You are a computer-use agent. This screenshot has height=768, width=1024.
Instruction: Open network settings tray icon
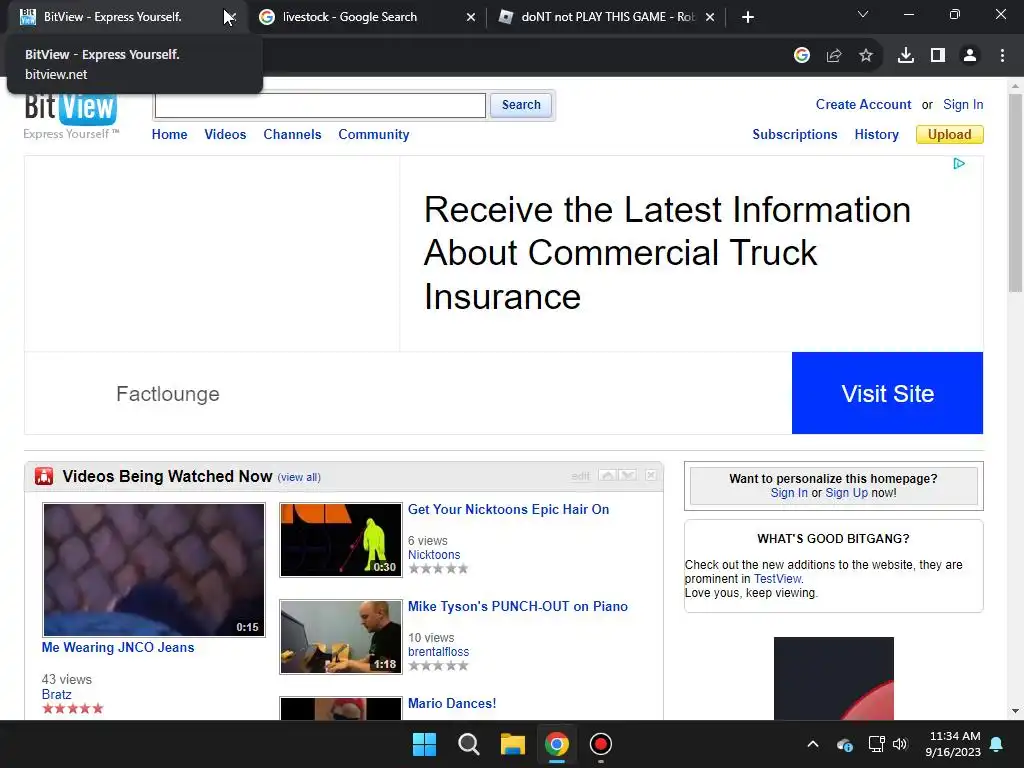[876, 744]
